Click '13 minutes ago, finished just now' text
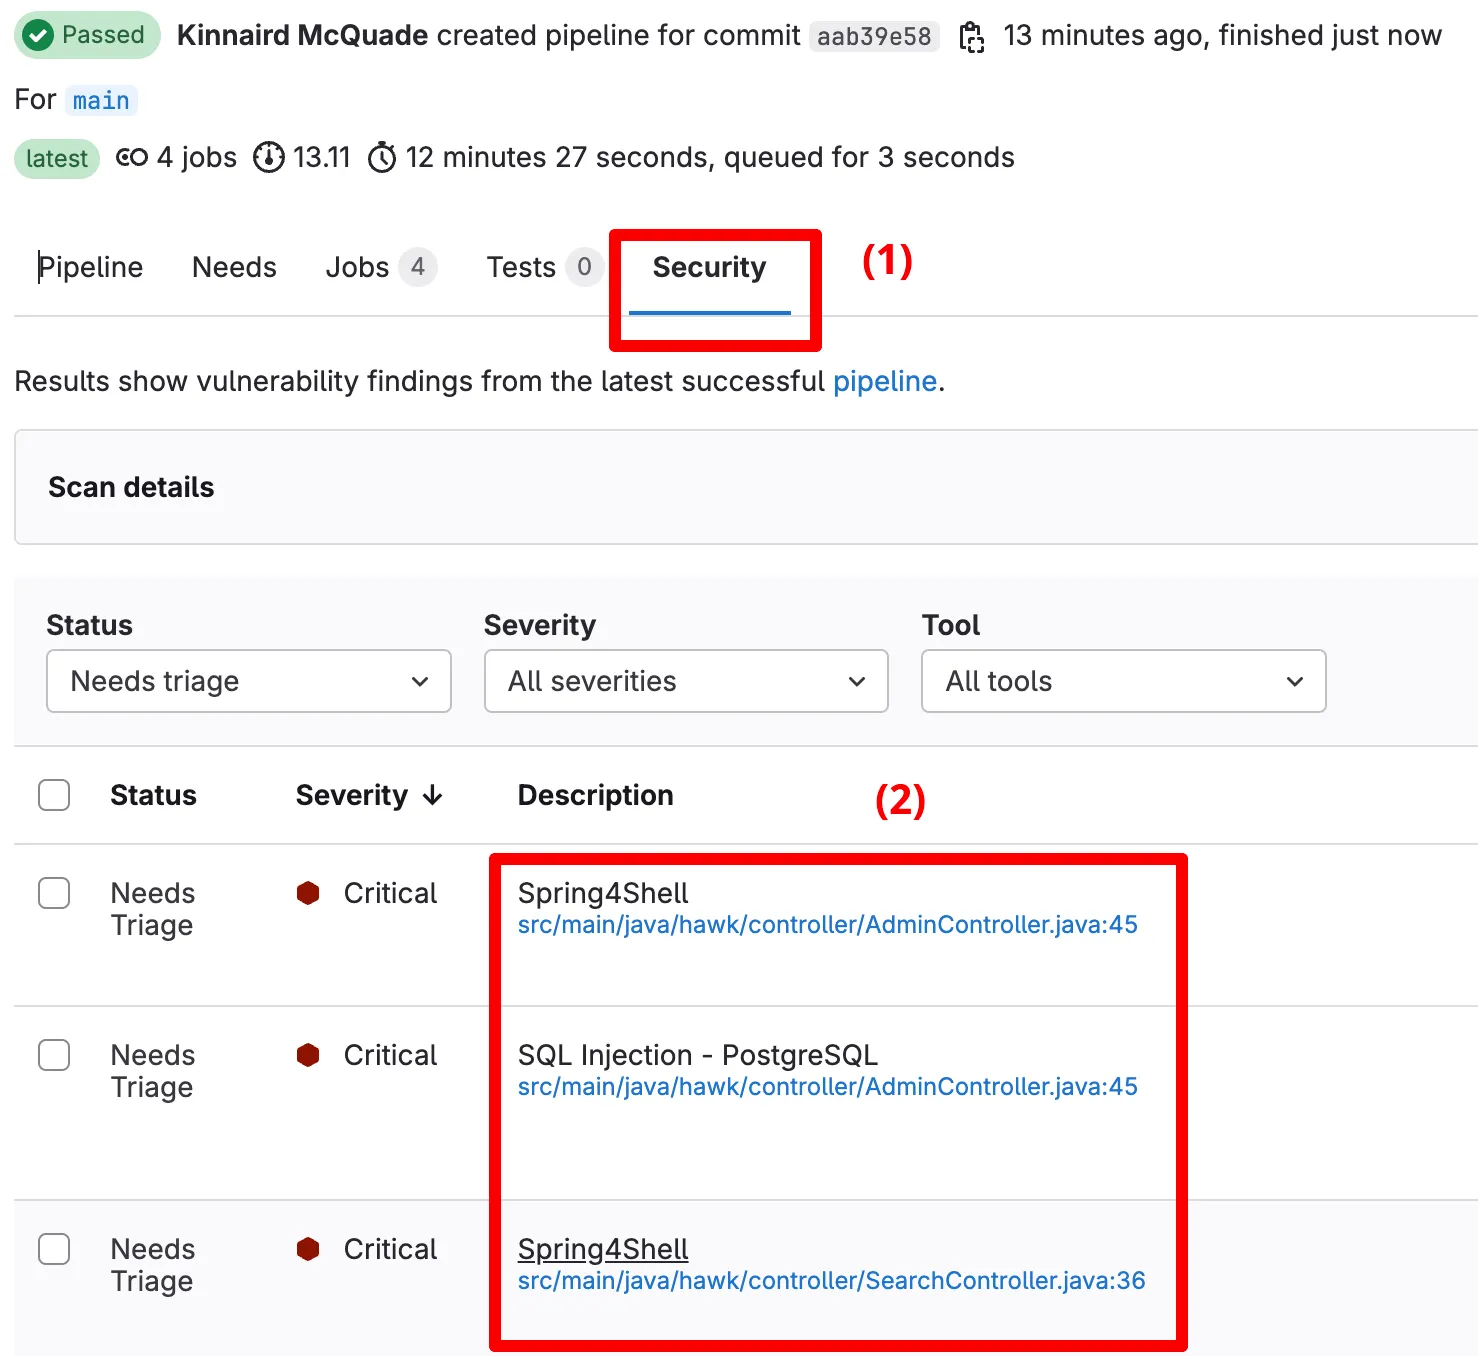This screenshot has height=1356, width=1478. [1223, 36]
